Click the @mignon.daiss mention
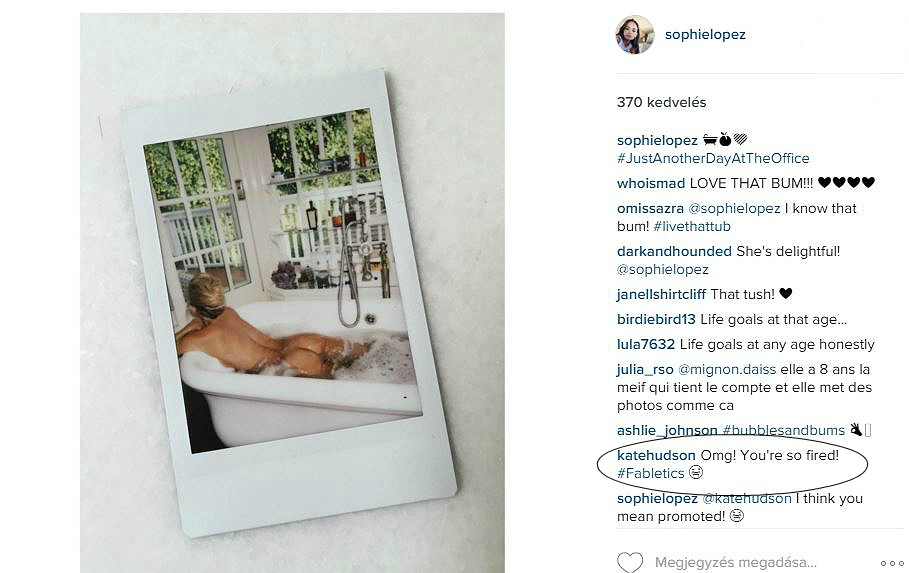Screen dimensions: 909x573 coord(727,369)
